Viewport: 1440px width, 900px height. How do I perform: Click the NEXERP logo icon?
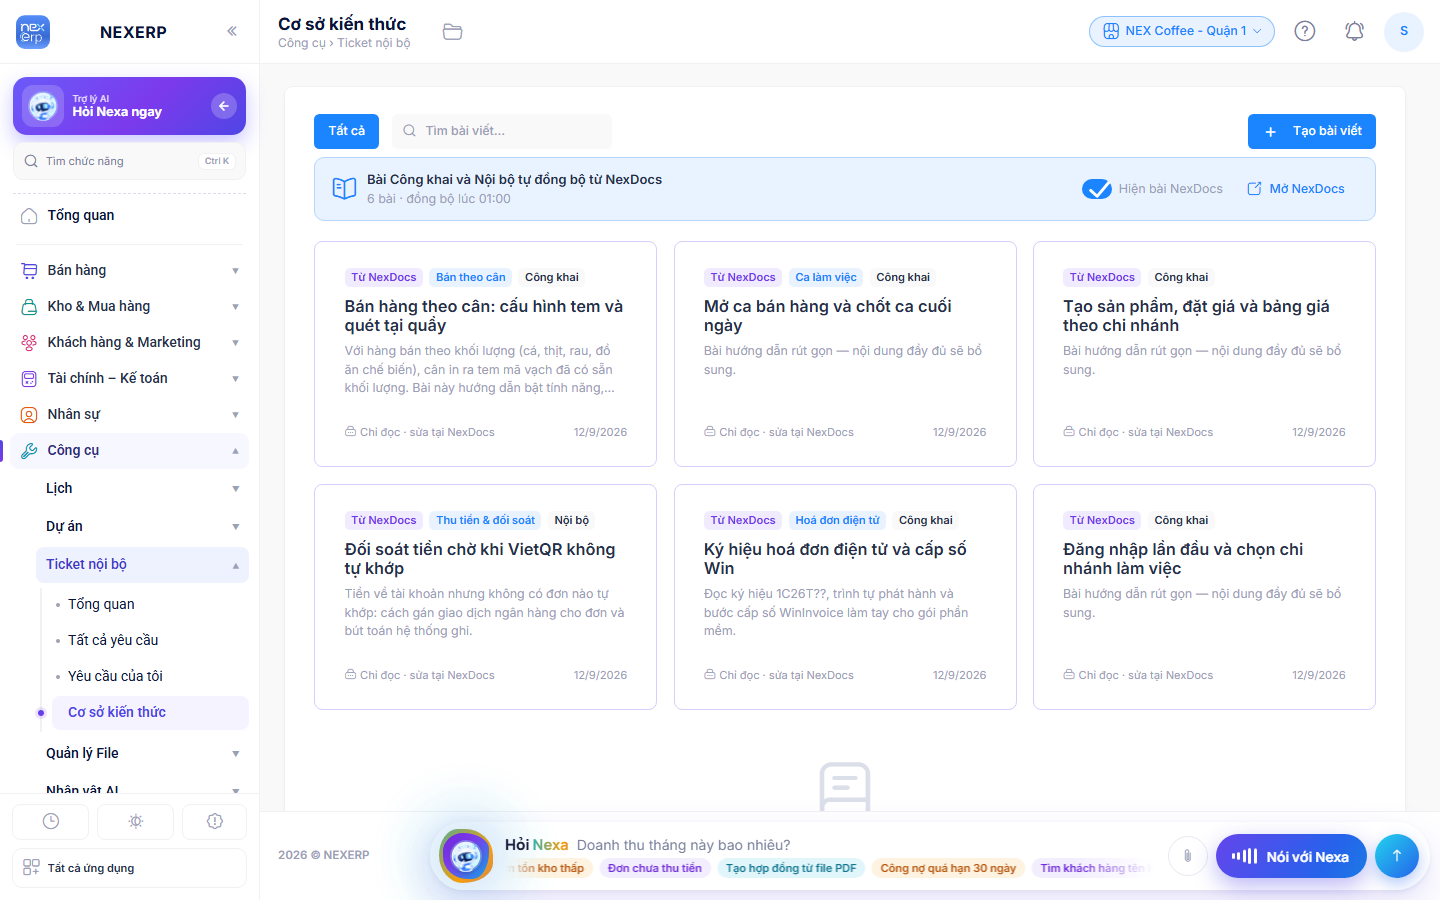(x=33, y=32)
